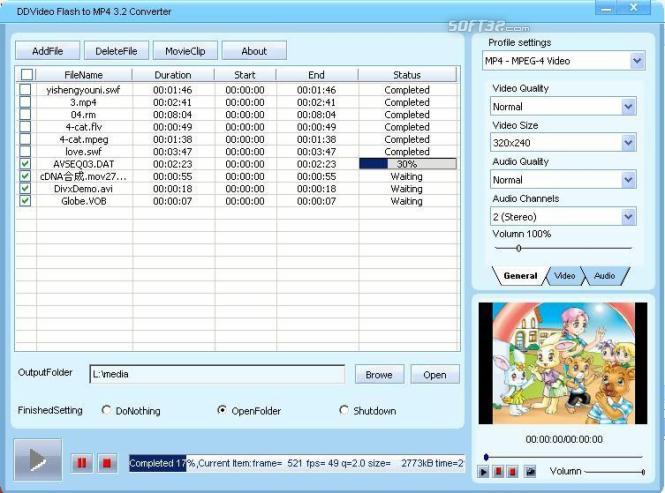665x493 pixels.
Task: Click the video preview thumbnail
Action: (563, 363)
